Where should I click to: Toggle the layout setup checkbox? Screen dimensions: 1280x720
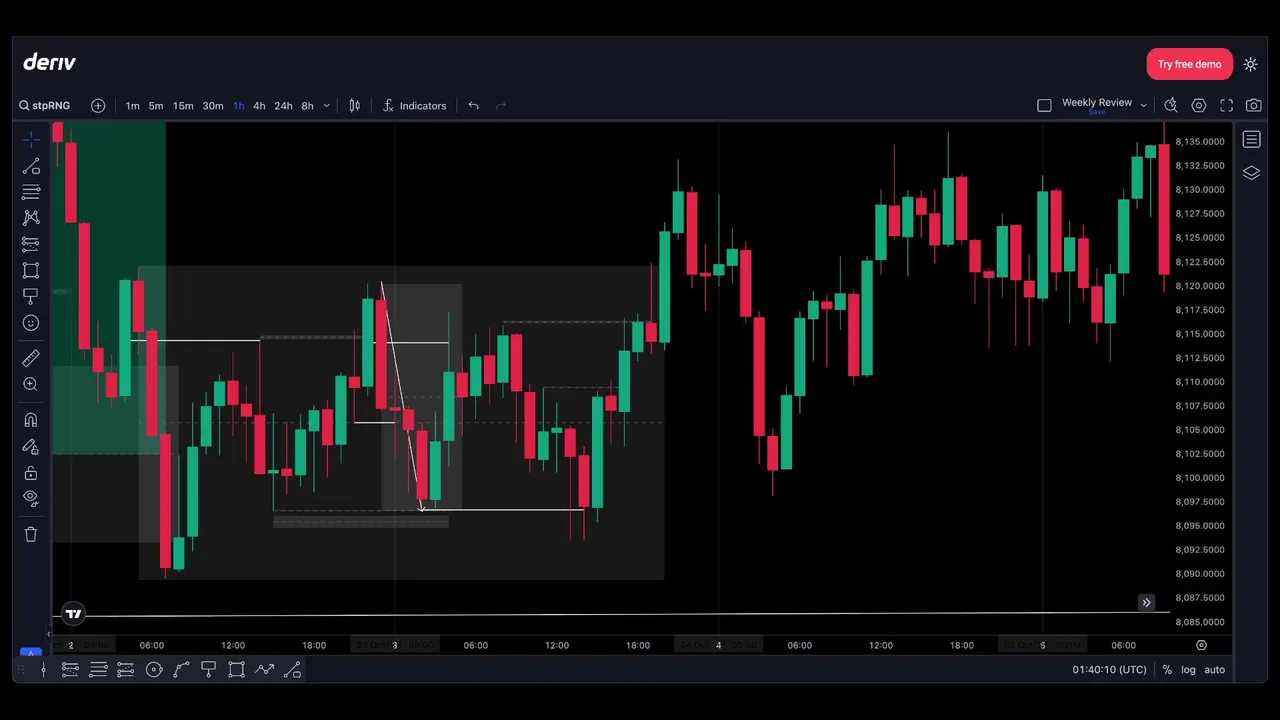1044,105
